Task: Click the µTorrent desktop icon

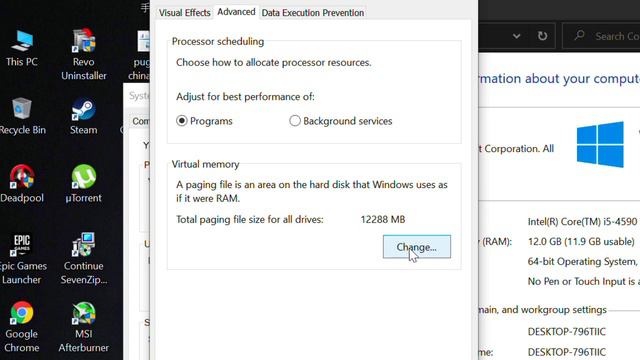Action: click(x=83, y=184)
